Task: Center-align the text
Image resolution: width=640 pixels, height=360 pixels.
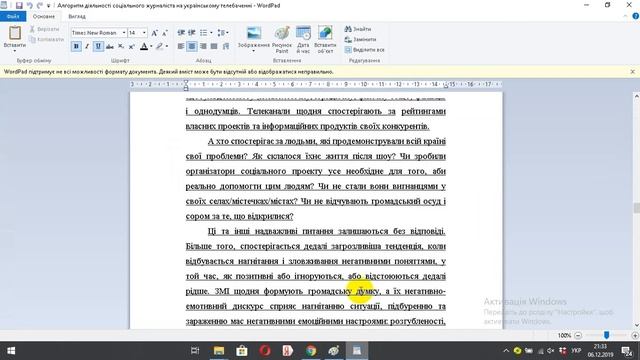Action: pos(192,47)
